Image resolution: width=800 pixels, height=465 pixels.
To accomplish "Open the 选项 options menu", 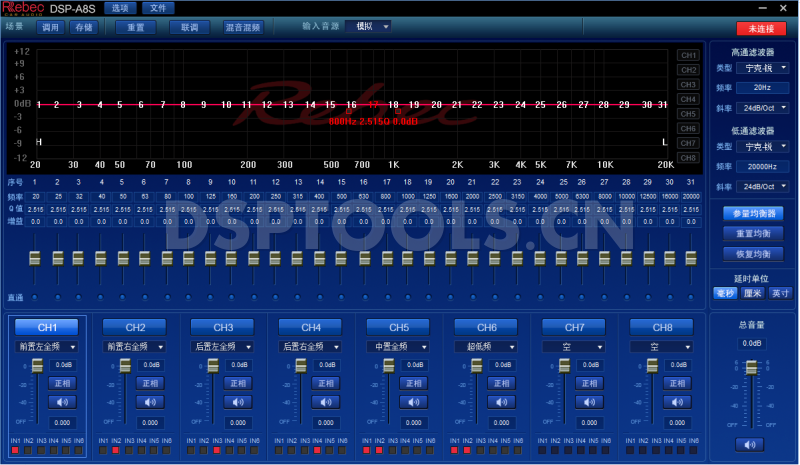I will coord(120,8).
